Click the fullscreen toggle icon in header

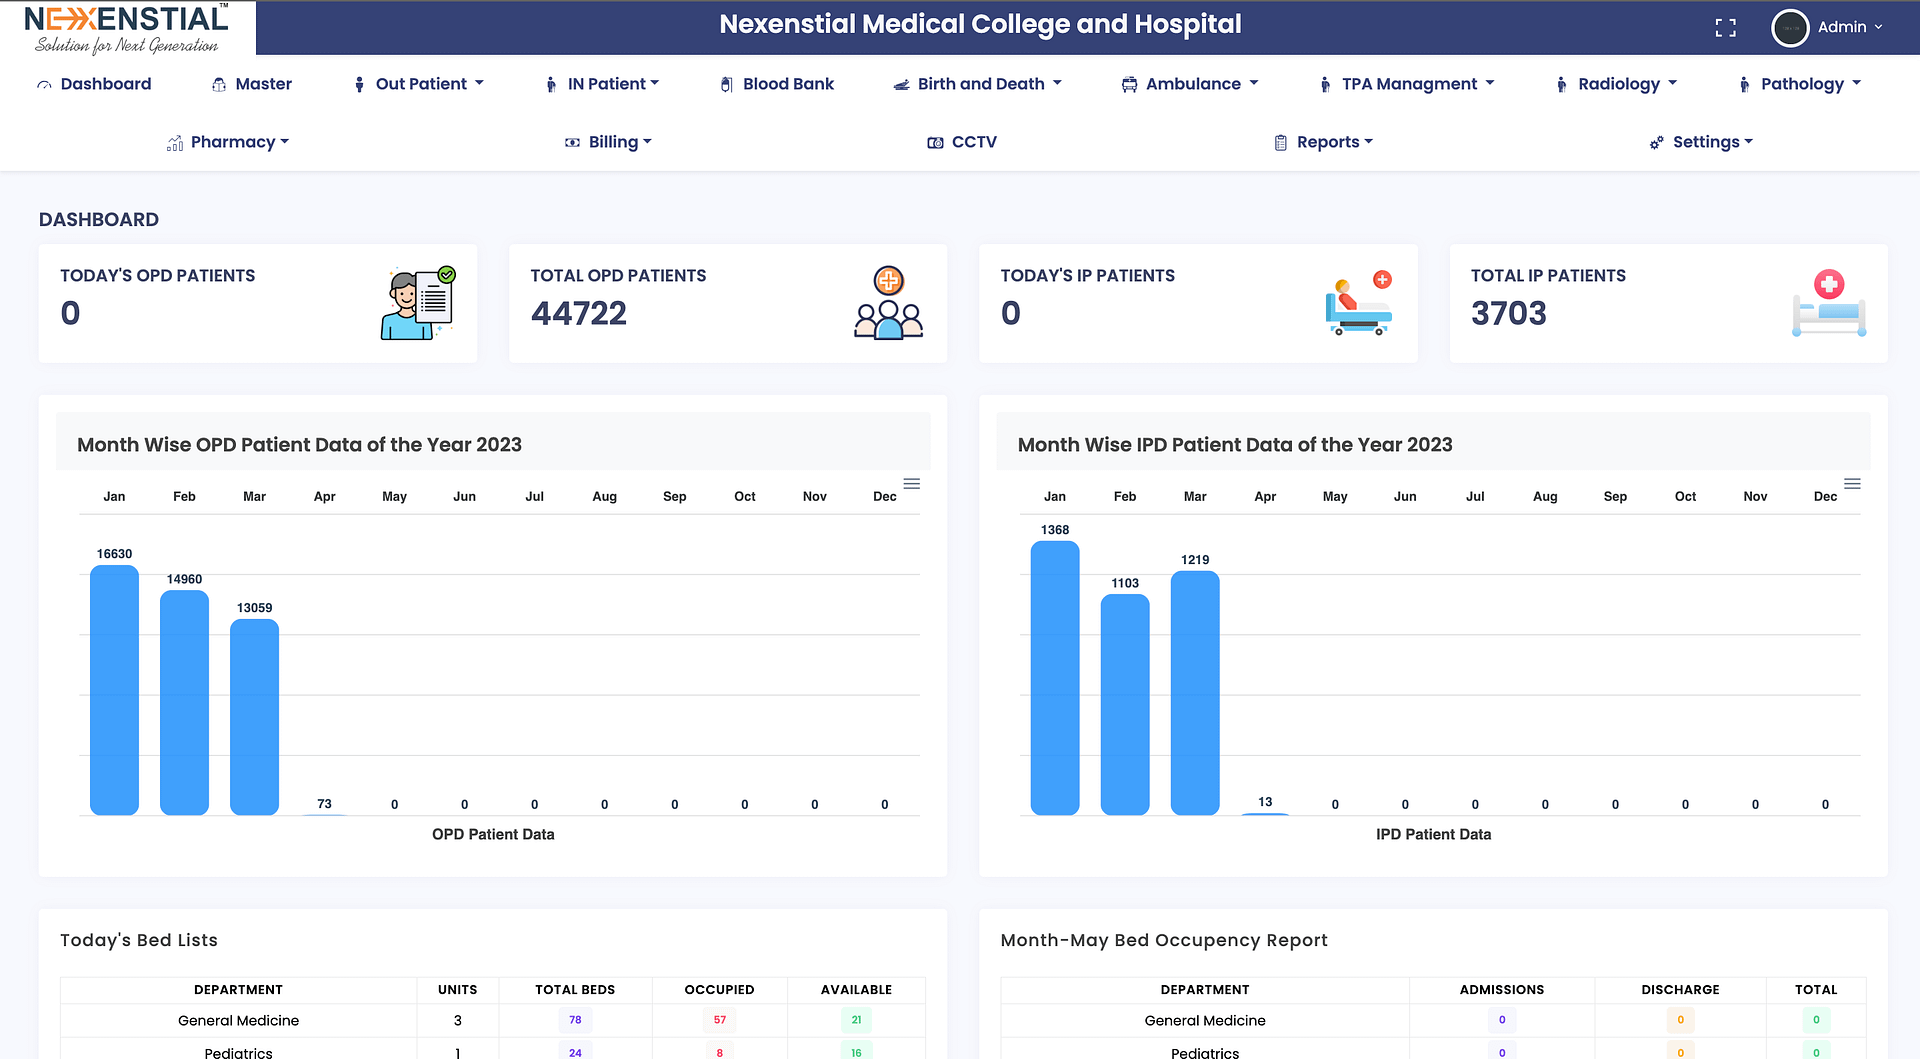coord(1725,28)
